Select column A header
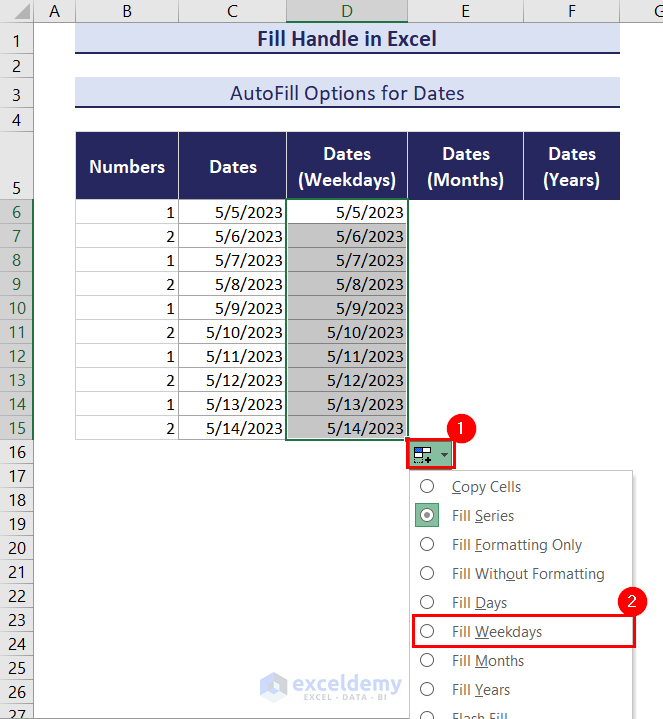The width and height of the screenshot is (663, 719). pyautogui.click(x=55, y=11)
